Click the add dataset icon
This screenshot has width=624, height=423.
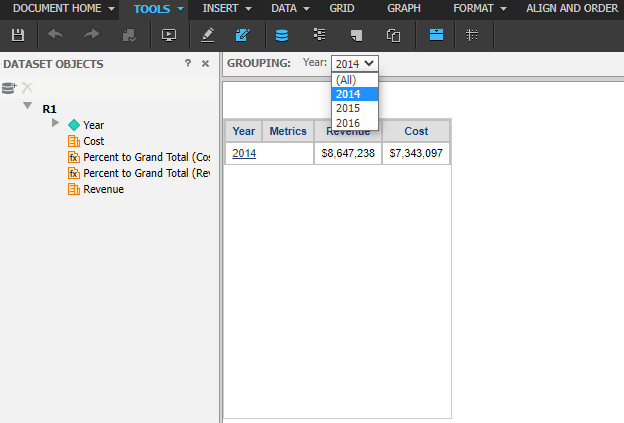tap(9, 88)
